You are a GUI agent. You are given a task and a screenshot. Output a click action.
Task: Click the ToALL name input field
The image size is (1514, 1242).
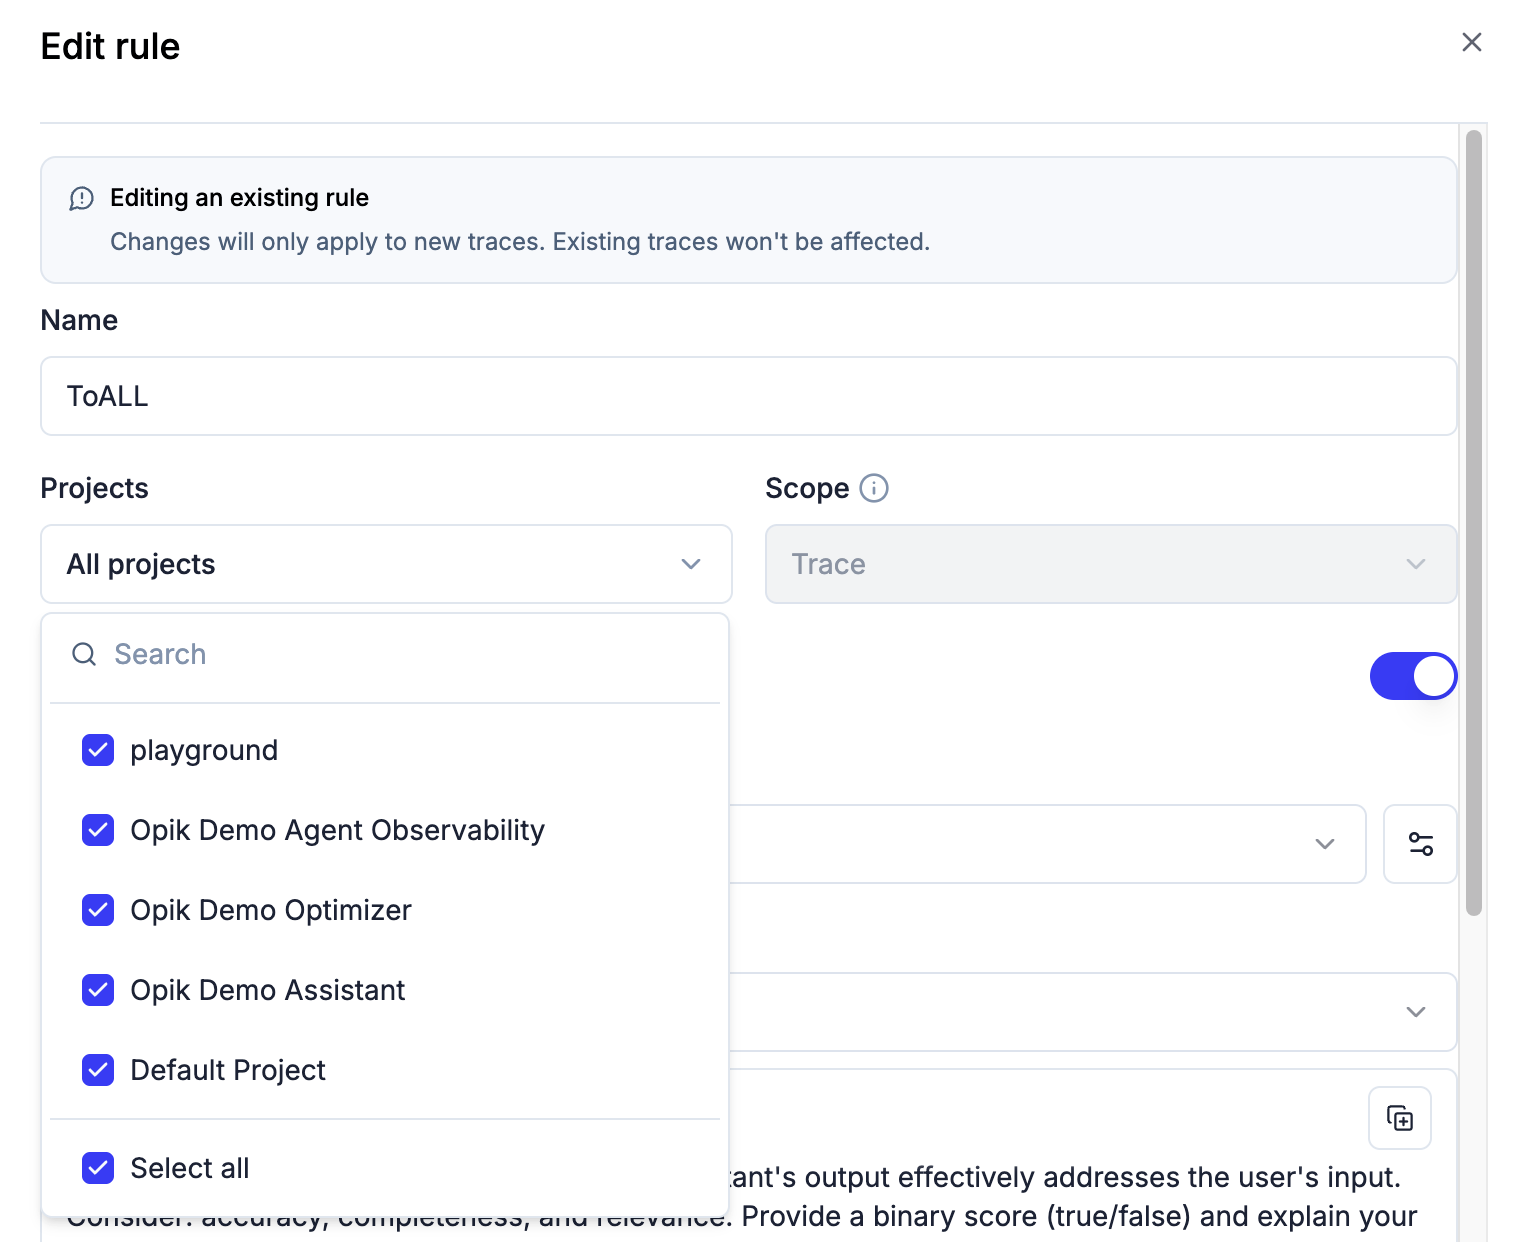coord(748,396)
